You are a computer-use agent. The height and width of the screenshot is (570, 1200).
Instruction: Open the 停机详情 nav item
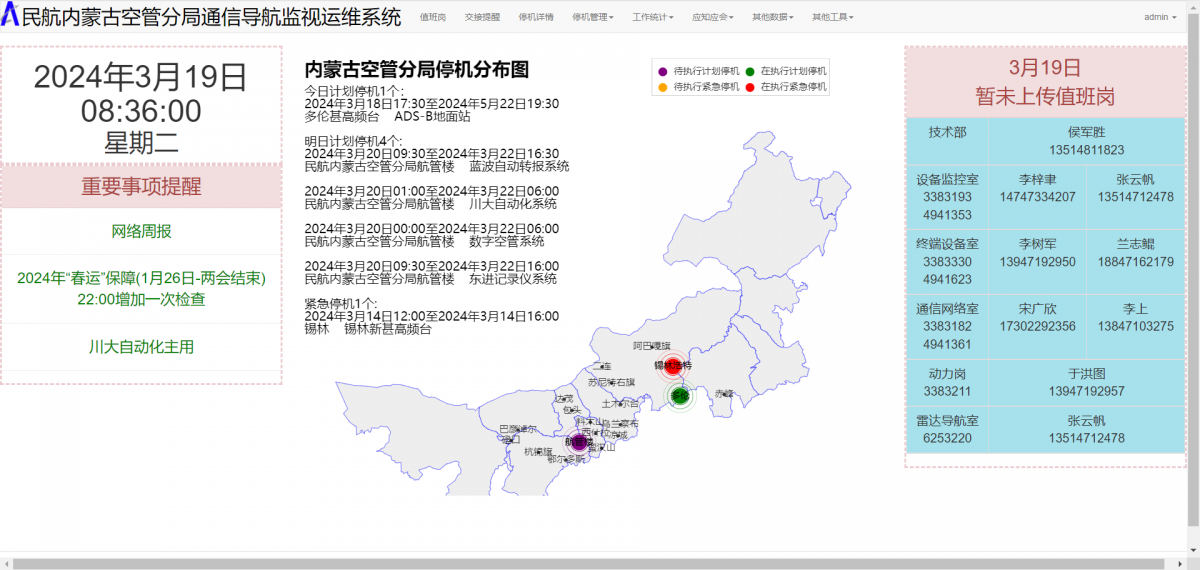point(535,17)
